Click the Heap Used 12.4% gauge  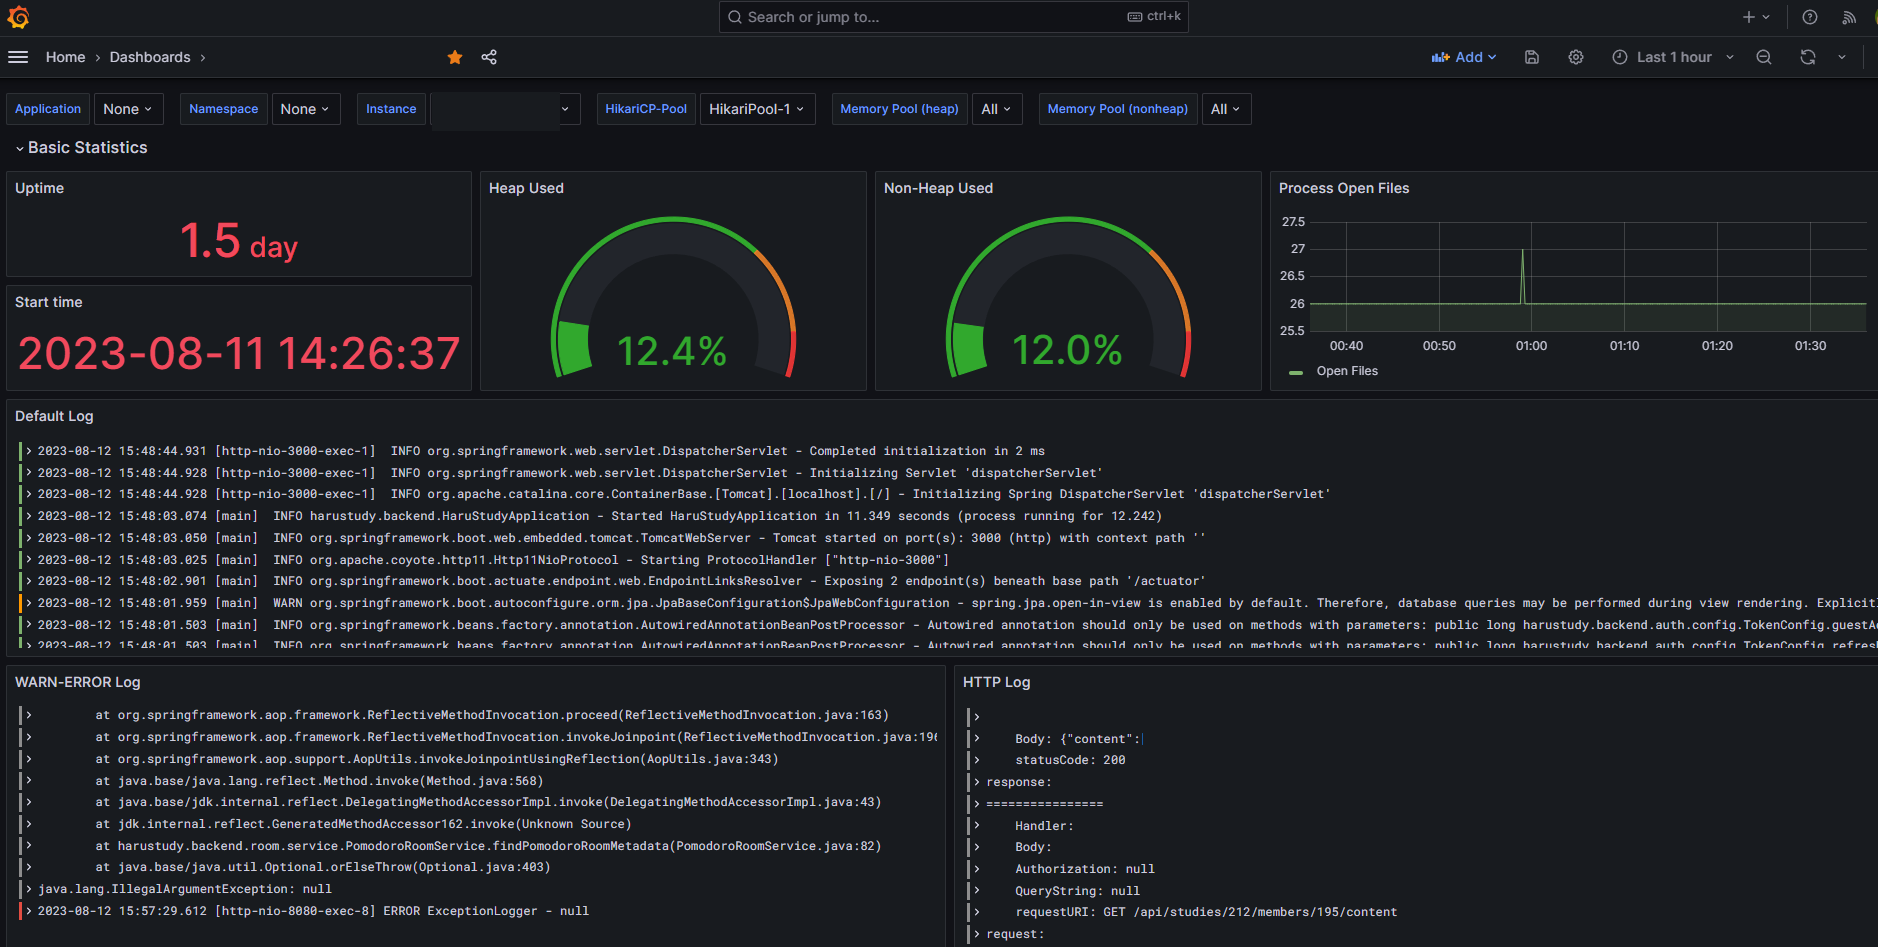coord(673,298)
